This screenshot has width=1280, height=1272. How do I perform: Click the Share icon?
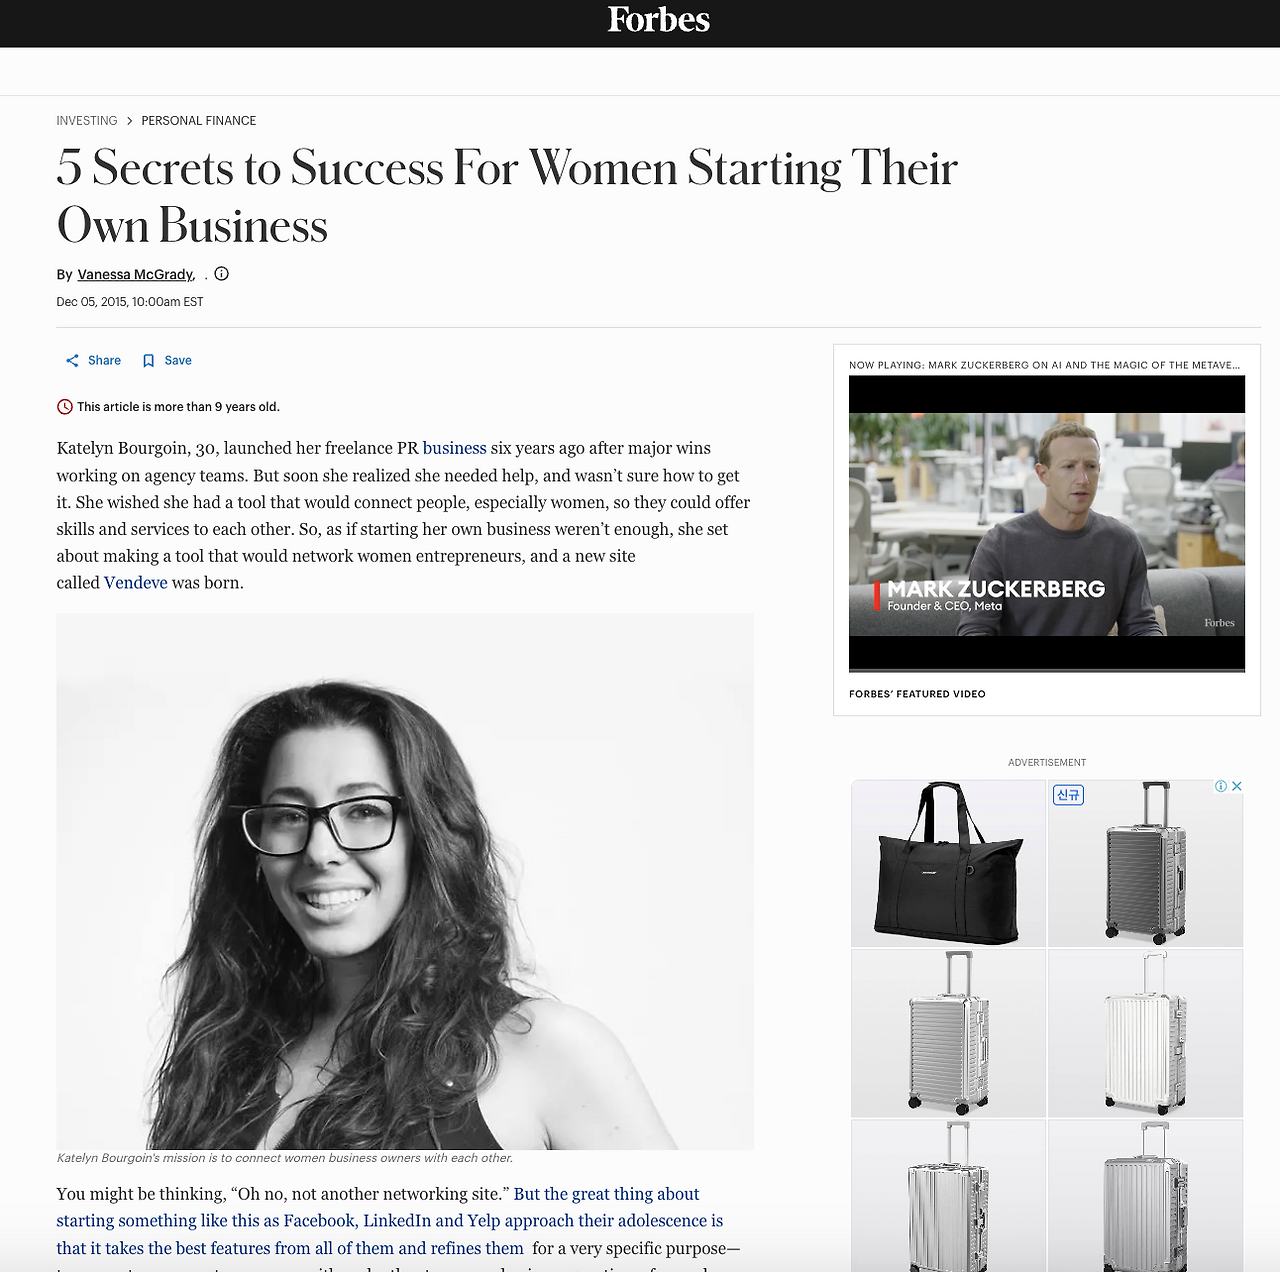(72, 361)
